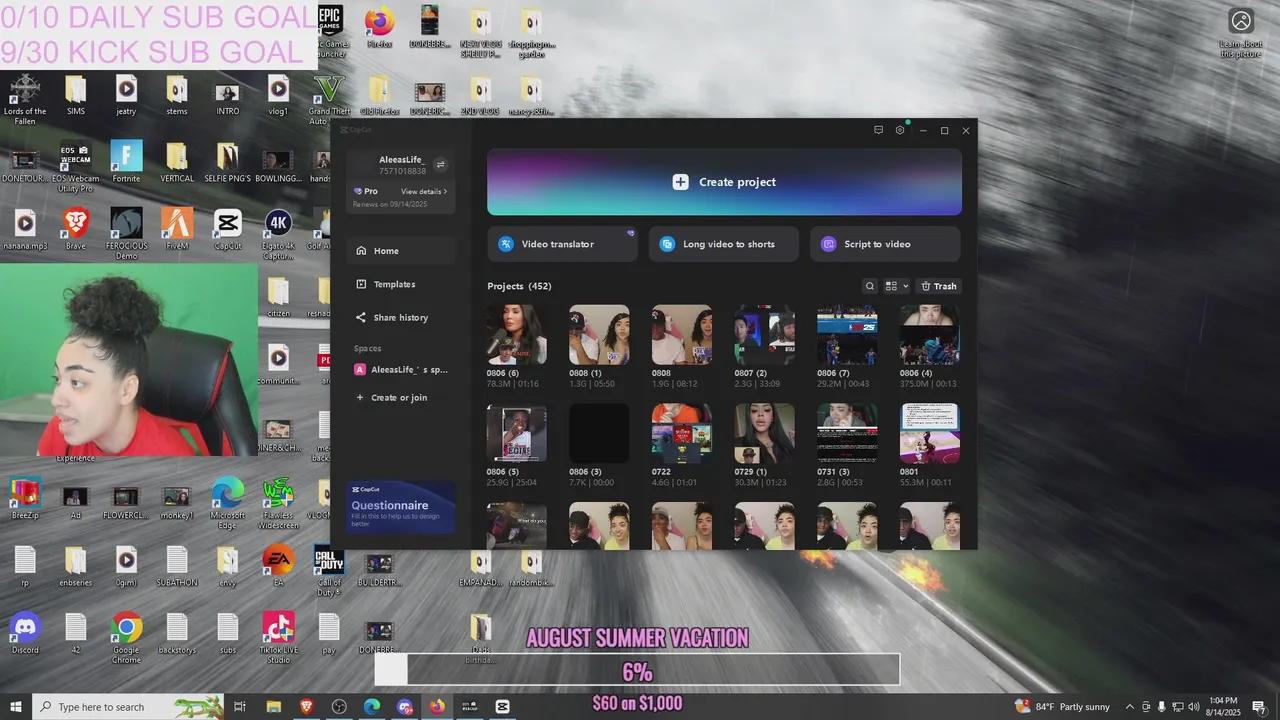Open project 0808 sized 1.9G
The height and width of the screenshot is (720, 1280).
682,335
